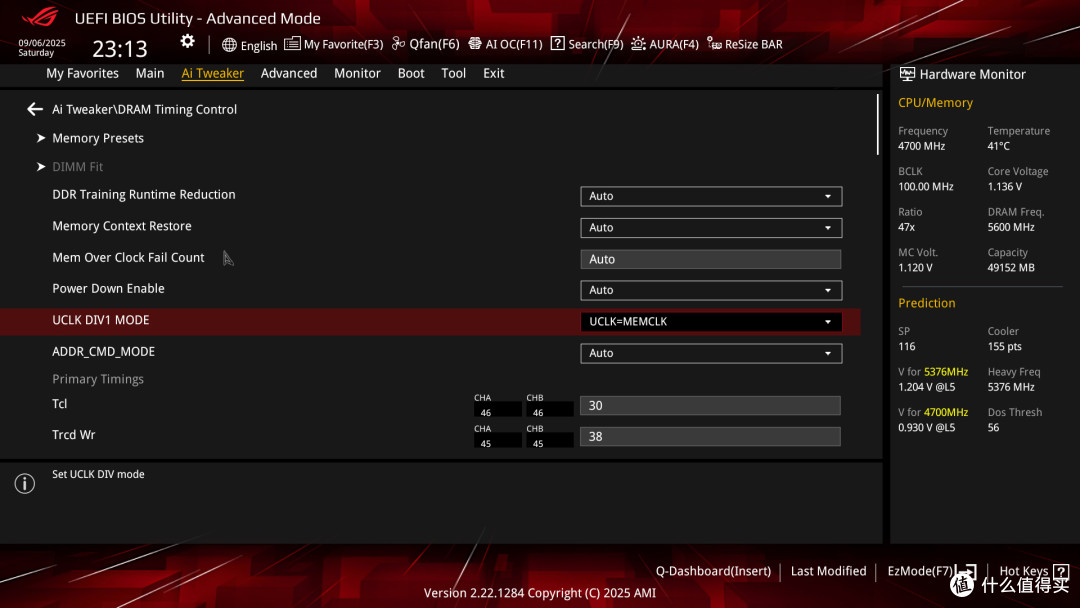Viewport: 1080px width, 608px height.
Task: Click the Primary Timings heading
Action: click(98, 379)
